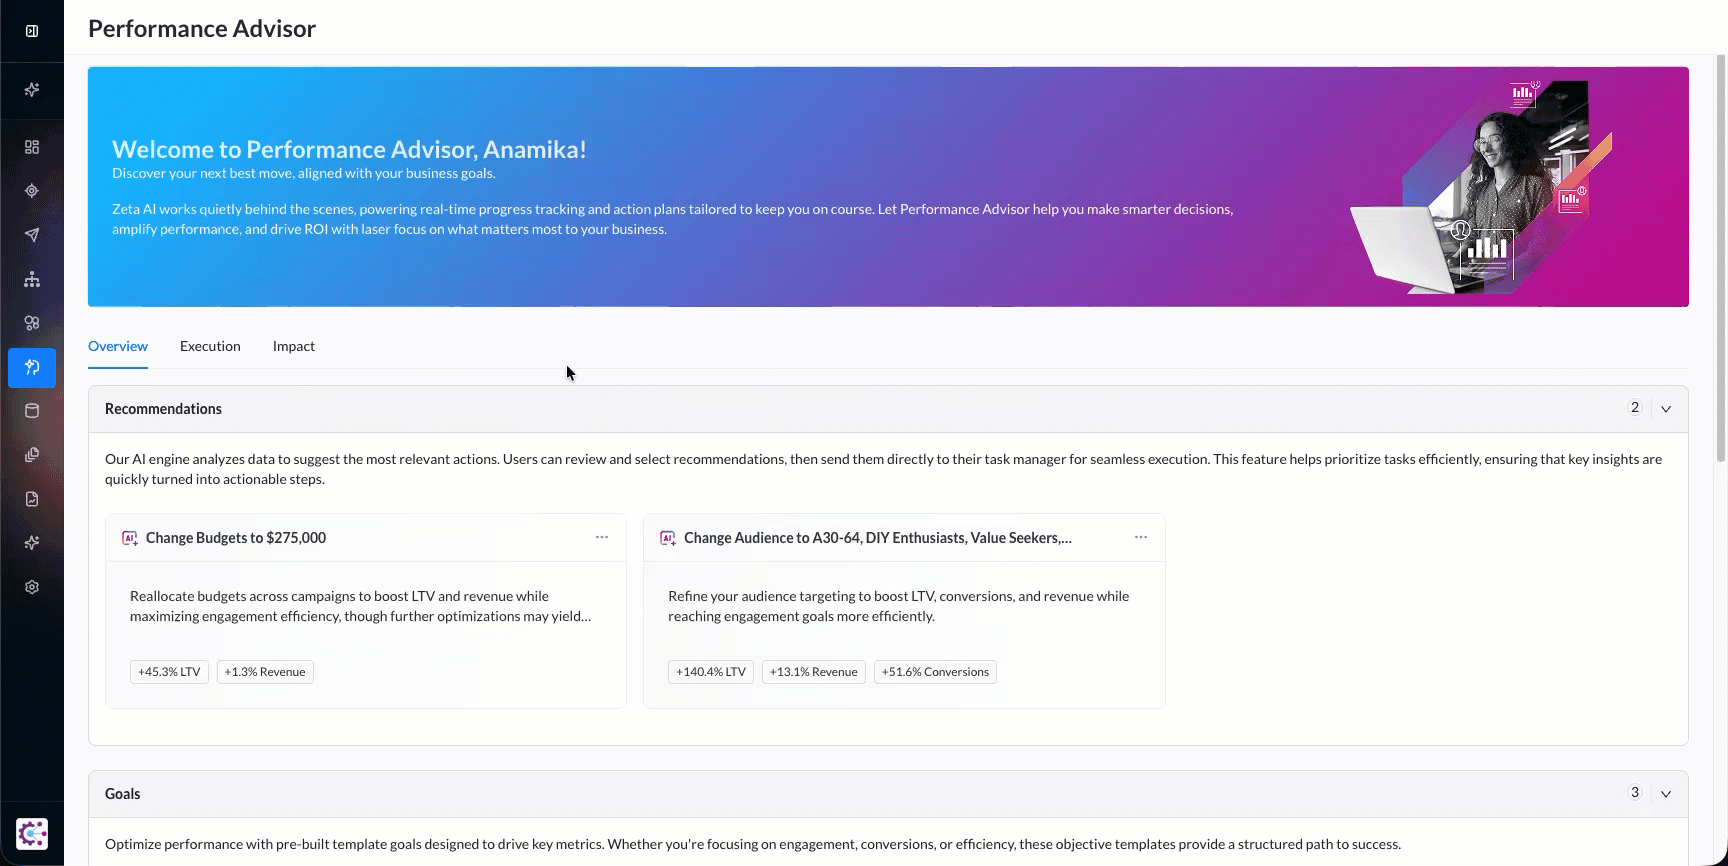Screen dimensions: 1728x866
Task: Open three-dot menu on Change Audience card
Action: click(x=1141, y=537)
